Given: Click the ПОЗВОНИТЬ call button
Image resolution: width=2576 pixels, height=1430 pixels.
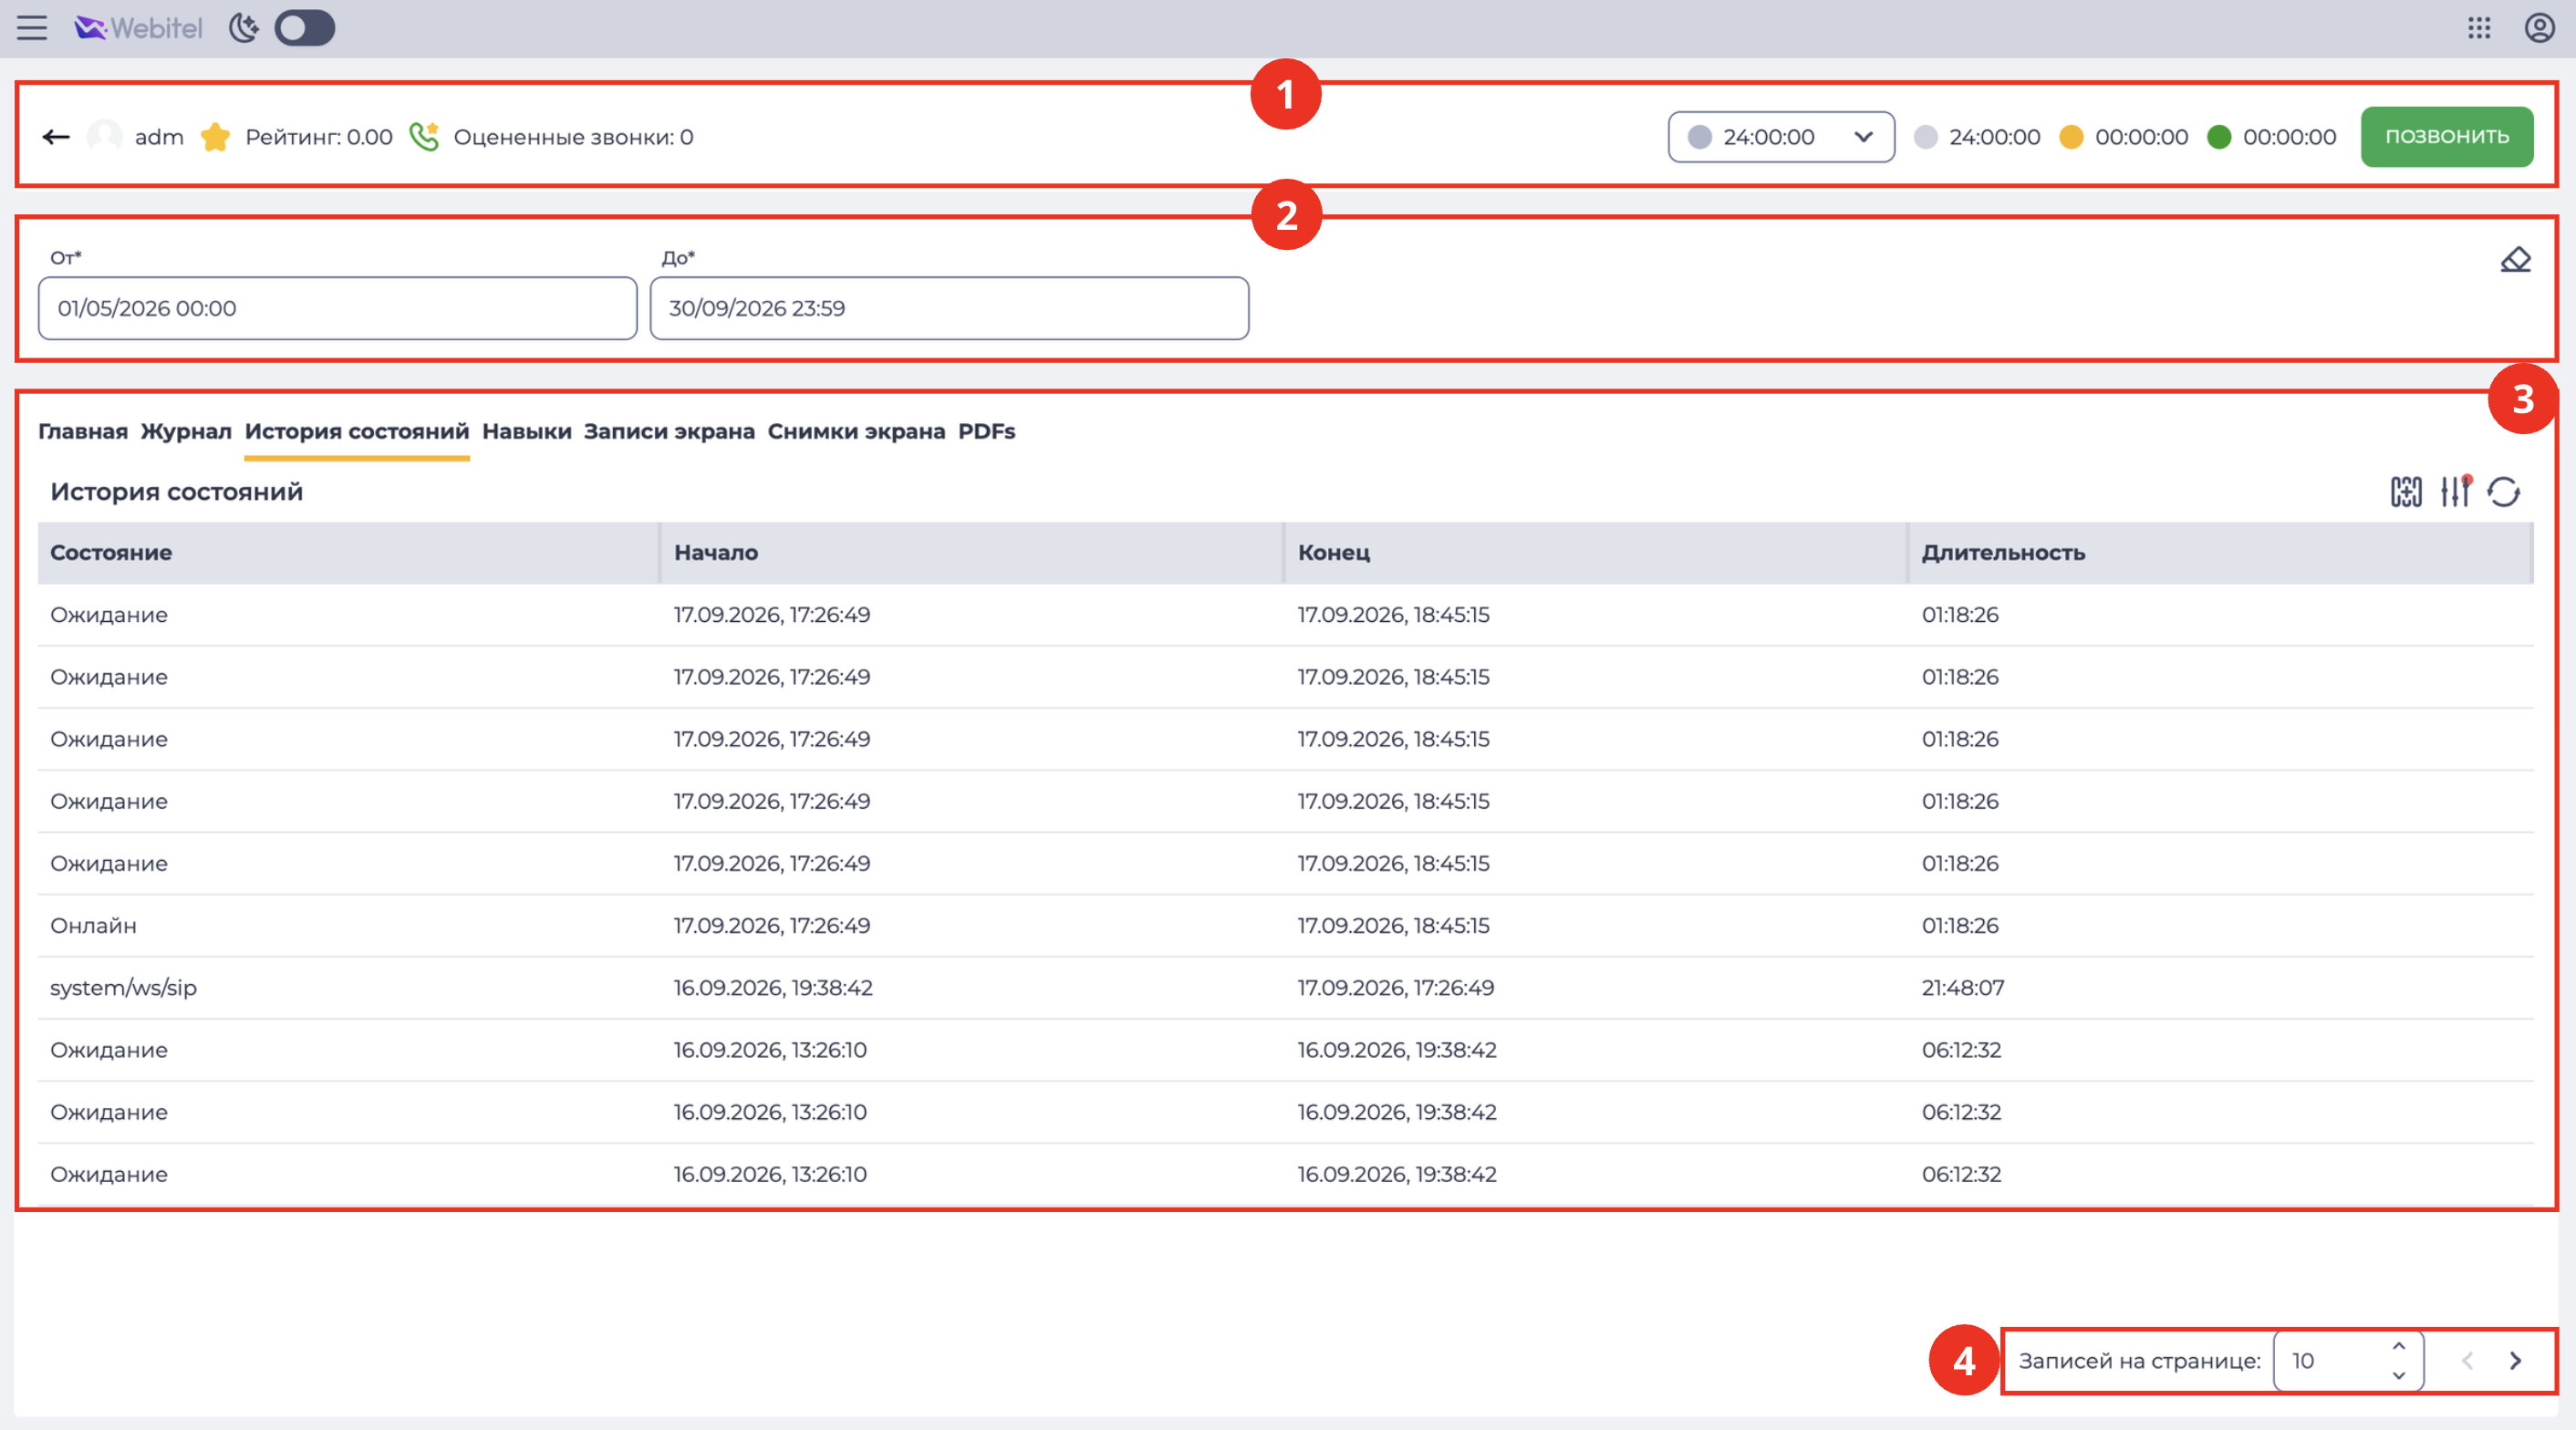Looking at the screenshot, I should (2446, 137).
